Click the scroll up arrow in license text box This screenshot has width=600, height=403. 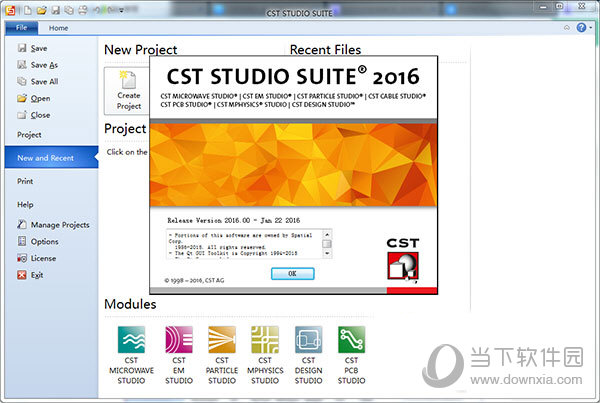[x=327, y=234]
